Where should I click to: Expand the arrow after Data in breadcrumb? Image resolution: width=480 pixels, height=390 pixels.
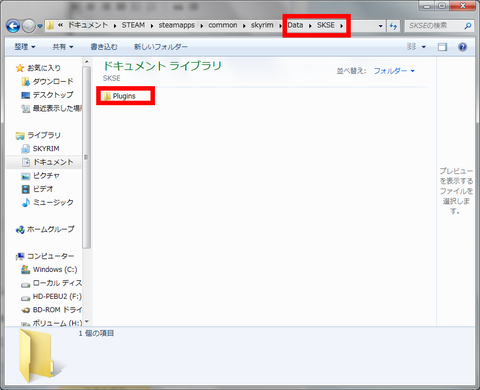pos(310,26)
